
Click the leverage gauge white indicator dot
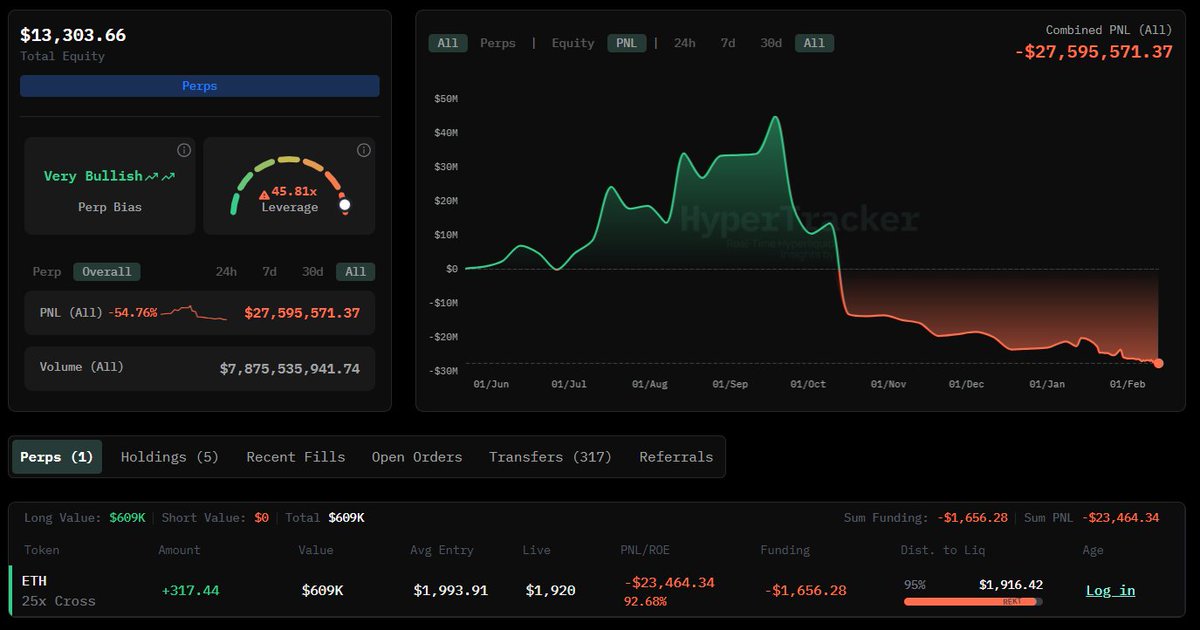[x=345, y=205]
